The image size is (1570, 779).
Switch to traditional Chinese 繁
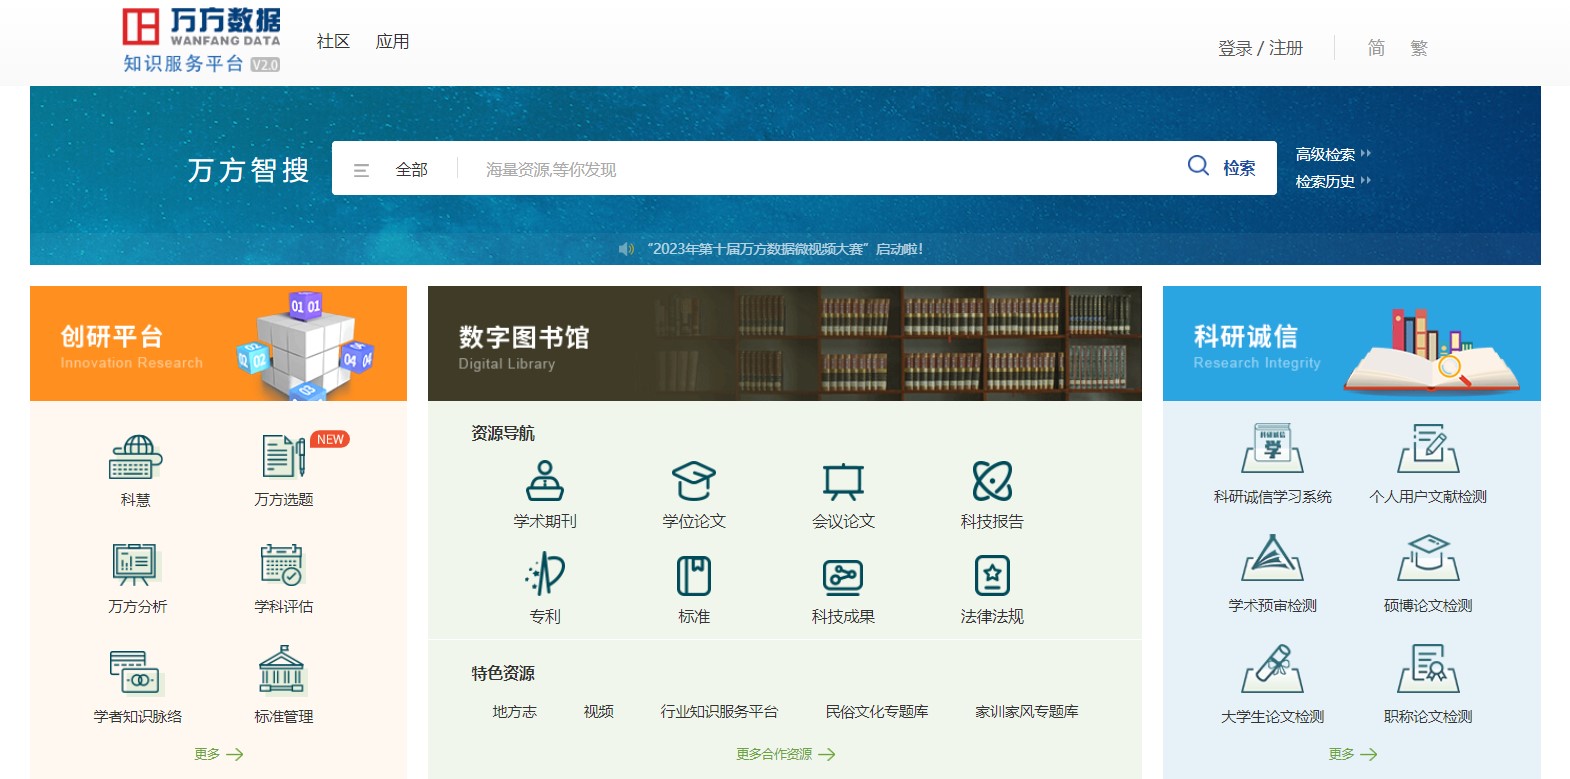coord(1419,48)
